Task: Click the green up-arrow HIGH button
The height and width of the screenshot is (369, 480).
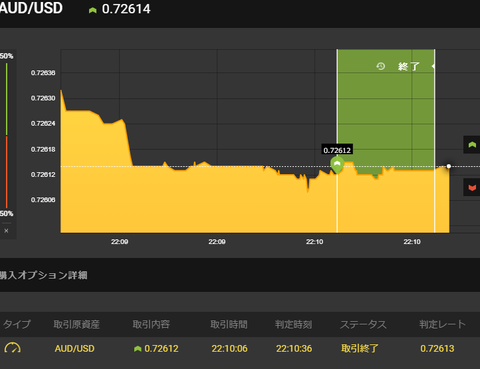Action: [472, 145]
